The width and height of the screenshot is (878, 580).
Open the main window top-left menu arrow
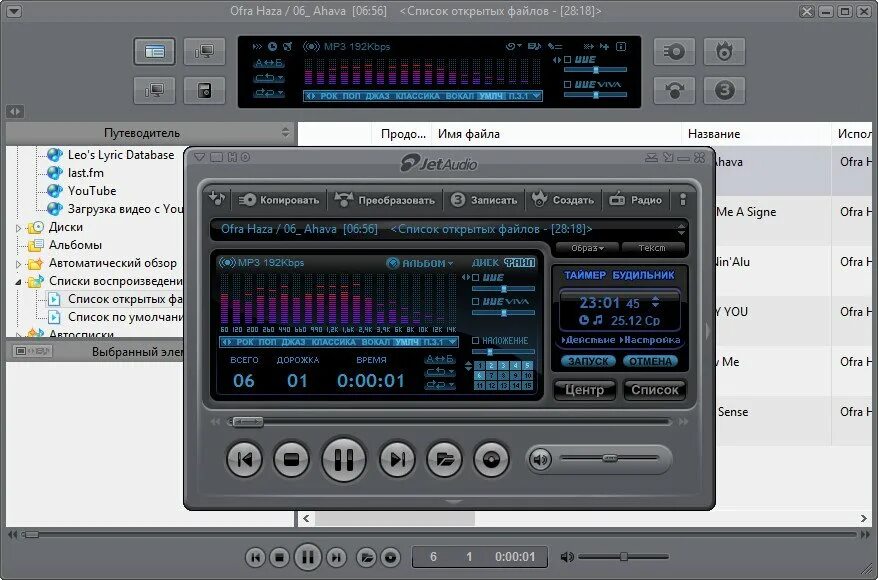[x=13, y=11]
